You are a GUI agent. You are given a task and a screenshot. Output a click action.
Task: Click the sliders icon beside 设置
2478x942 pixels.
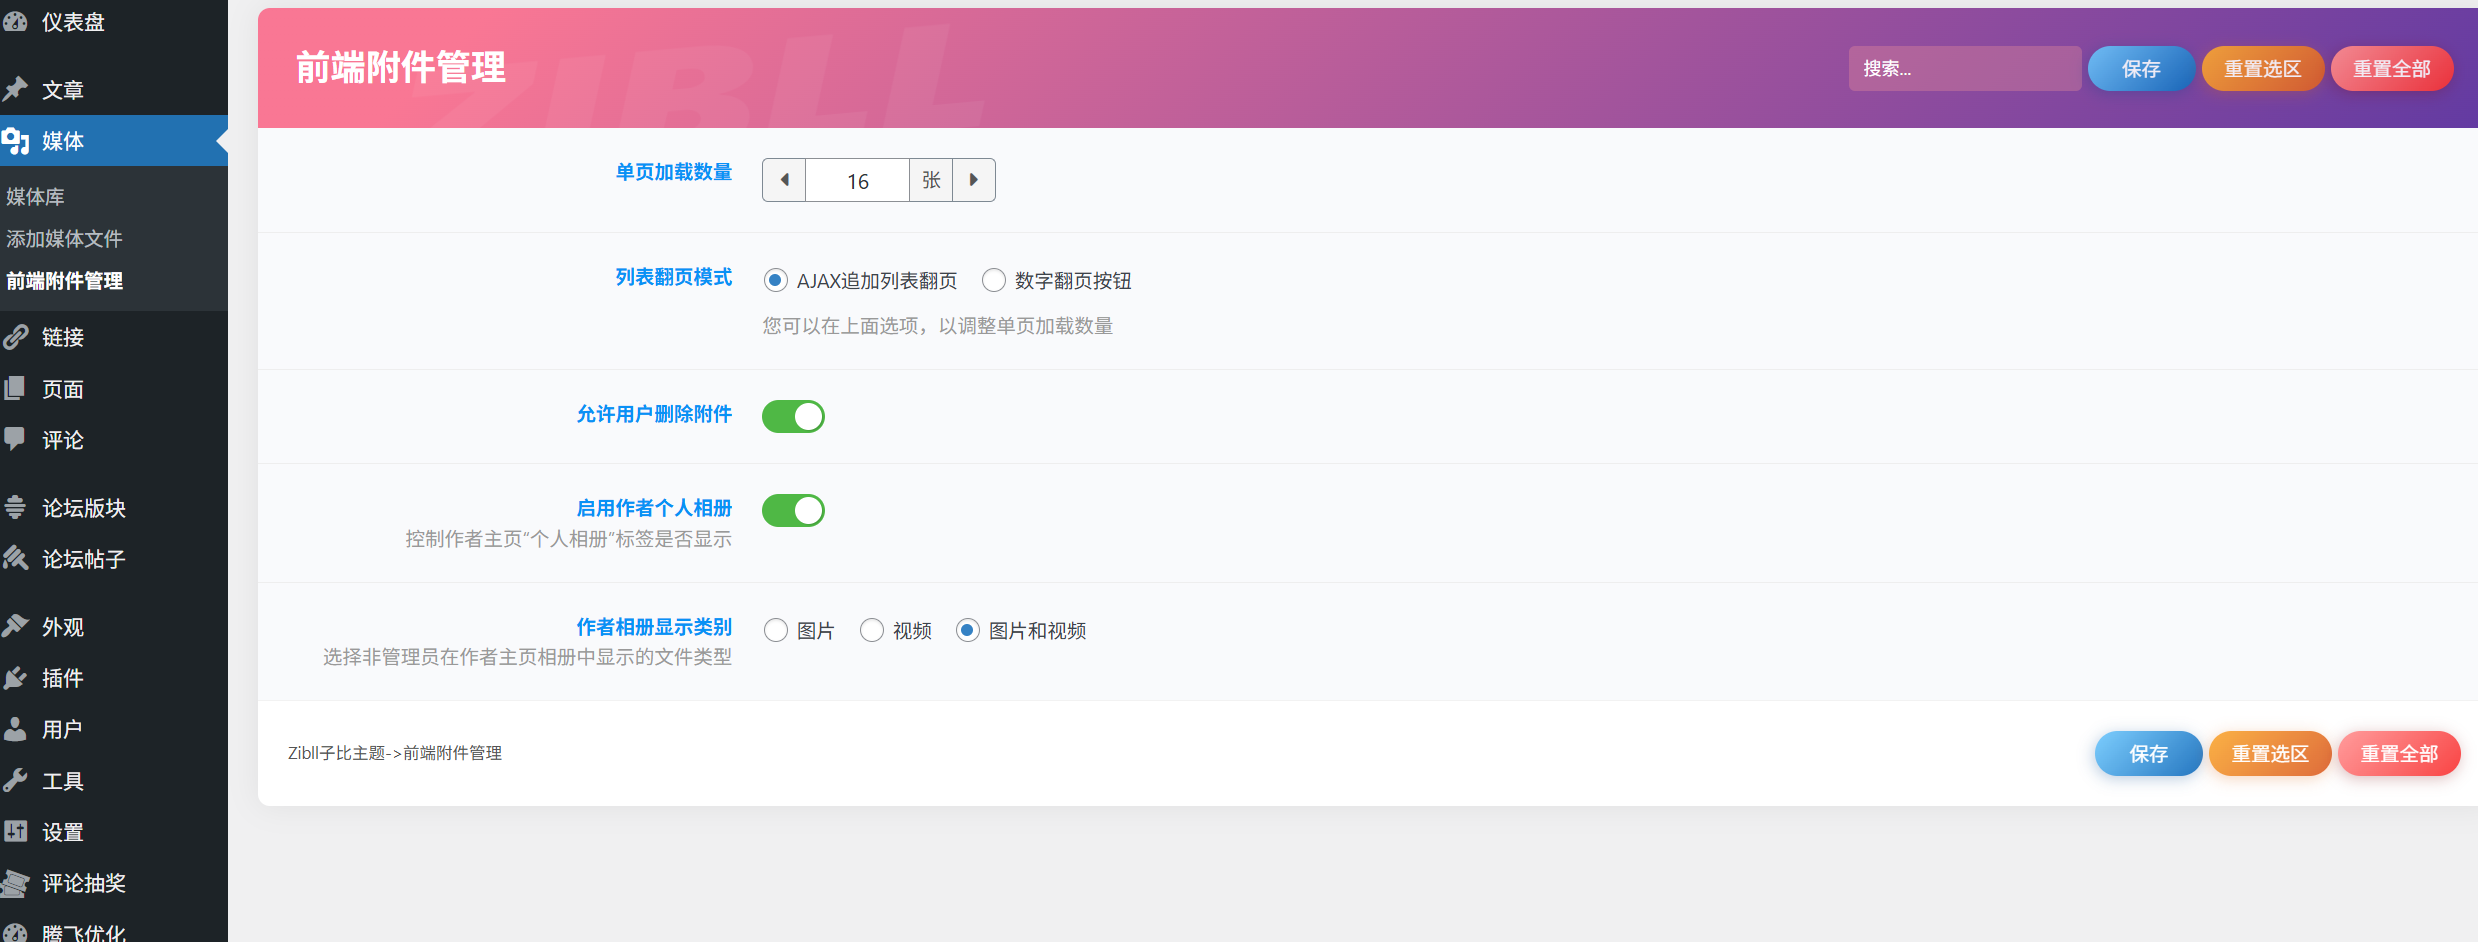15,831
